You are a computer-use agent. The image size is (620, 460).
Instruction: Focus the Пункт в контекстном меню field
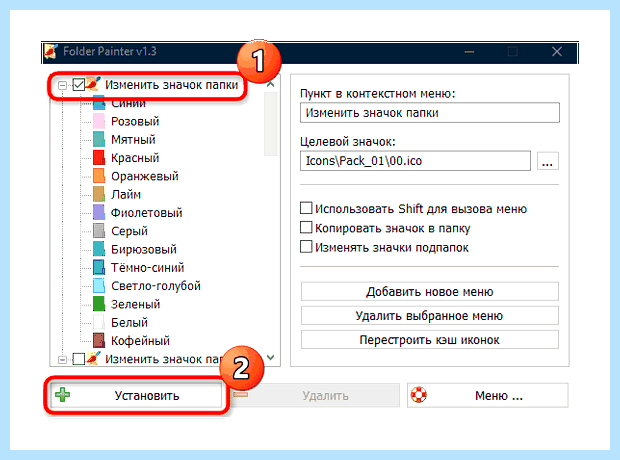tap(430, 113)
